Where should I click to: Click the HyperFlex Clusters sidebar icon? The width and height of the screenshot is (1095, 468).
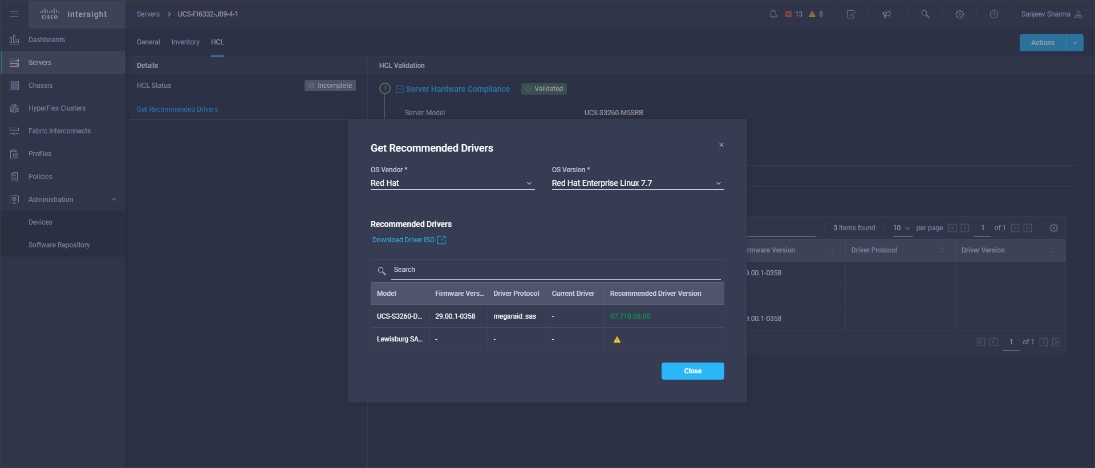14,108
